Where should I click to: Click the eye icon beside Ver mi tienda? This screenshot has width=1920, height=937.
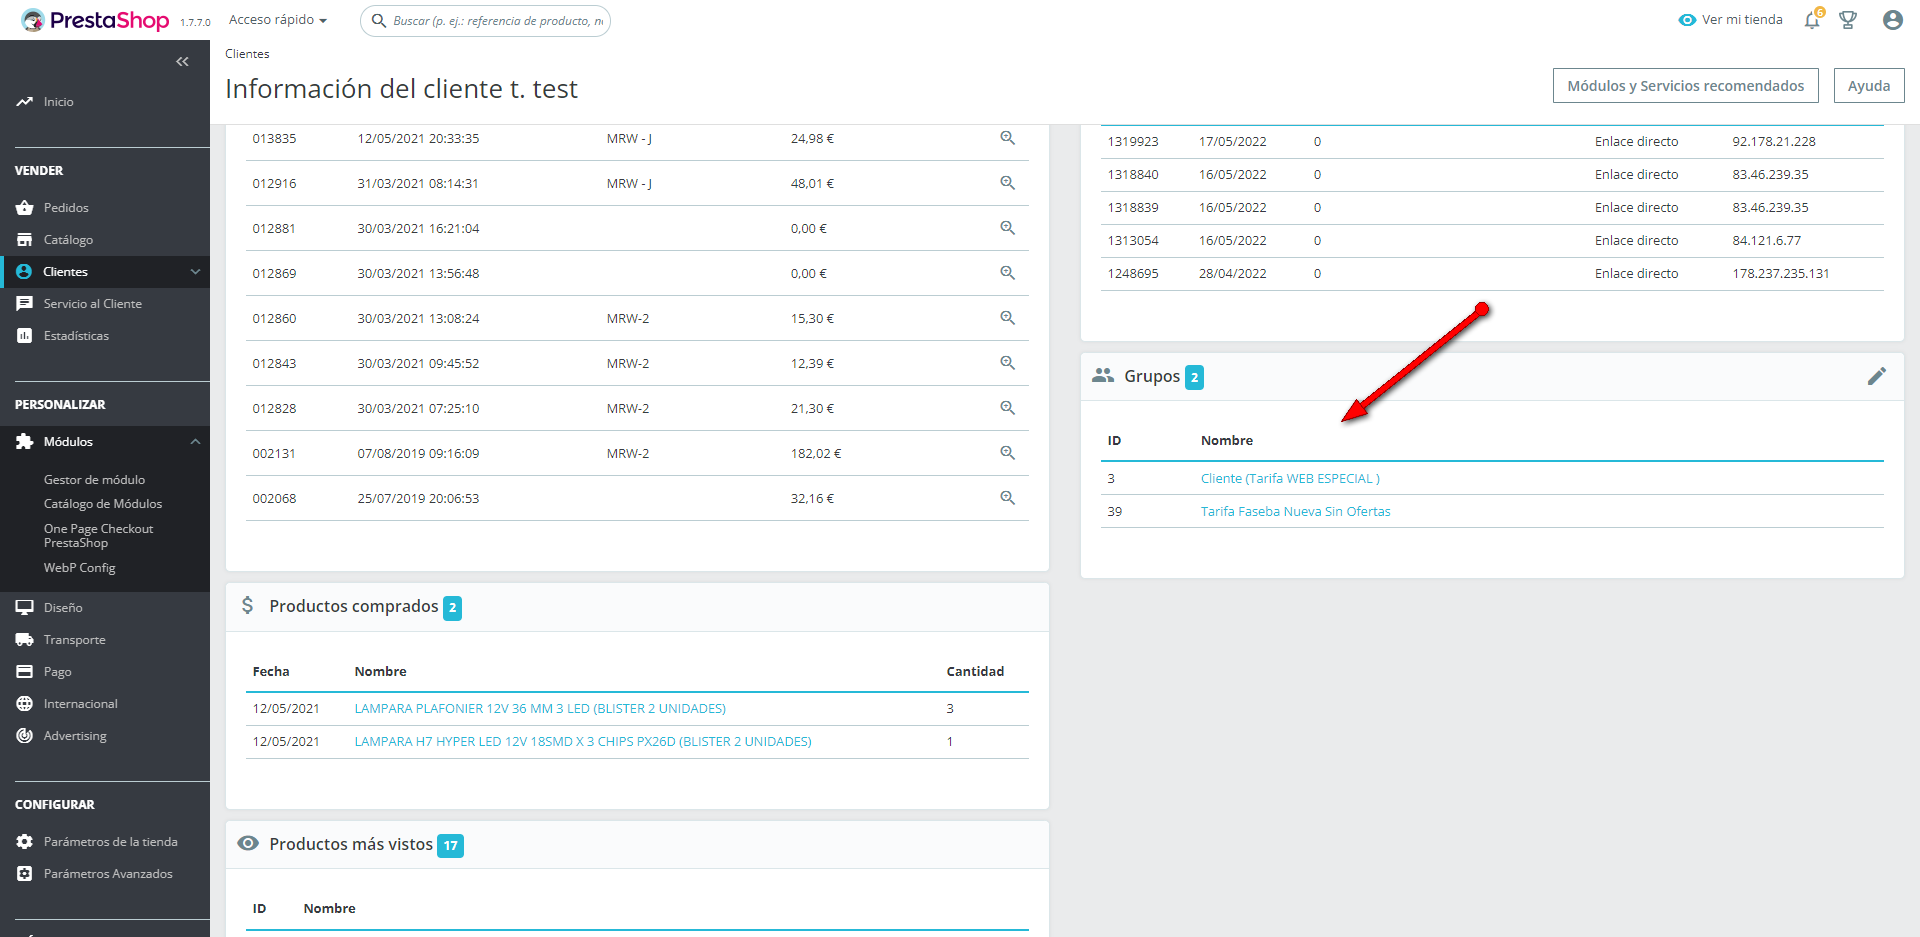(1687, 20)
